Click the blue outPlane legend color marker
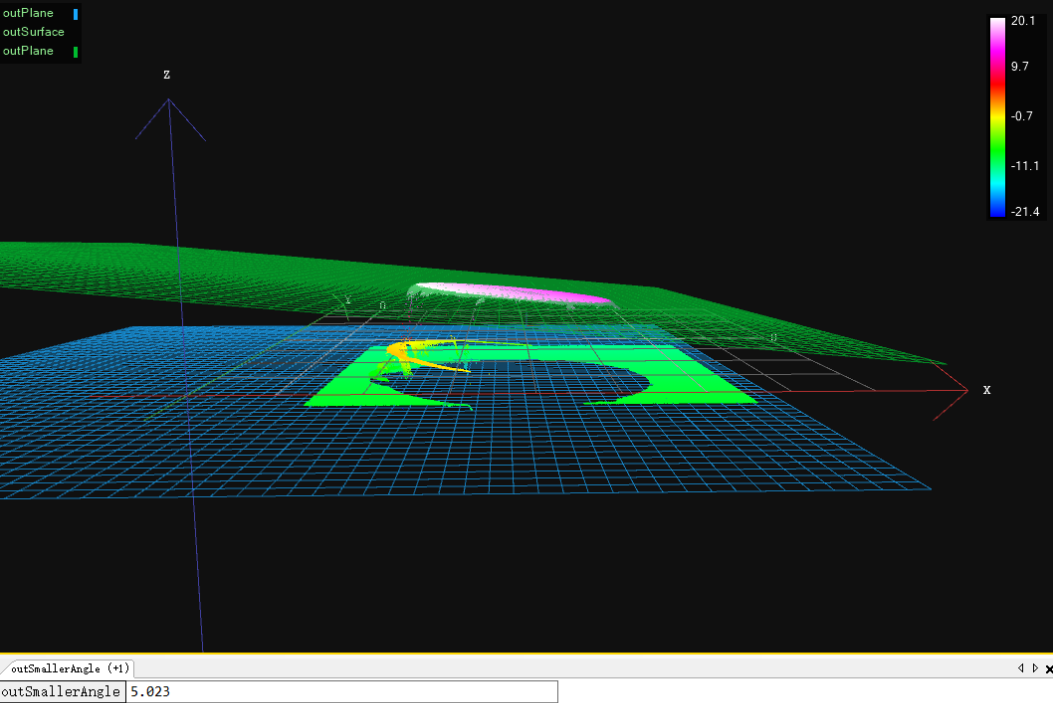 pyautogui.click(x=76, y=14)
